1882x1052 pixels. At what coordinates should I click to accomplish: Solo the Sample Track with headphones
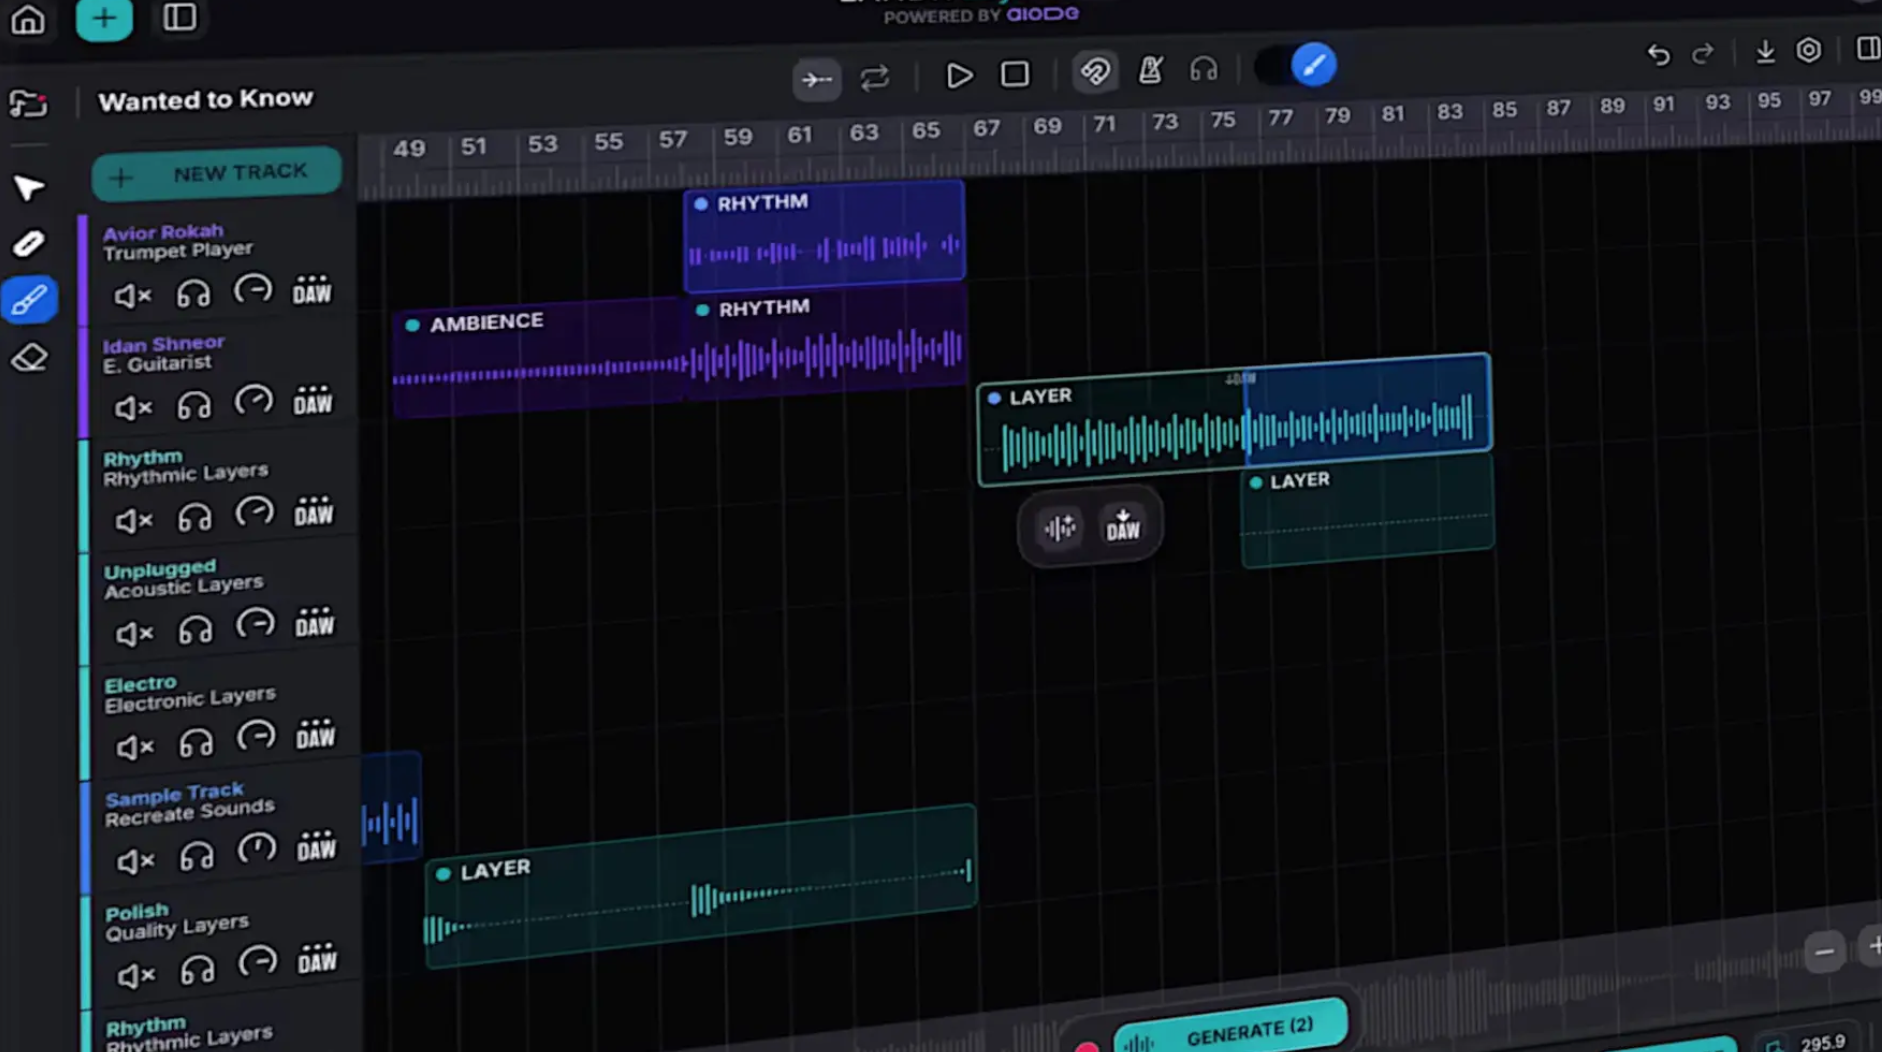pyautogui.click(x=198, y=857)
